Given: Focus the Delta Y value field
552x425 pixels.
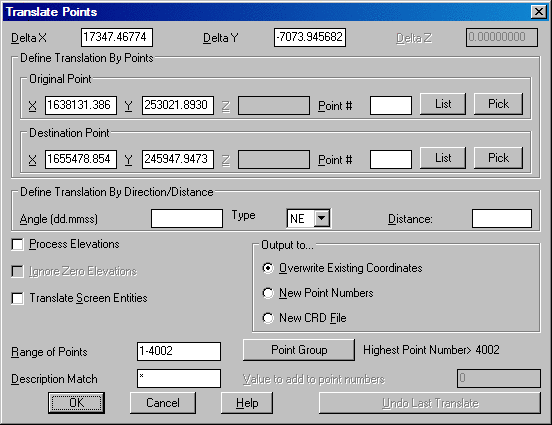Looking at the screenshot, I should coord(310,37).
